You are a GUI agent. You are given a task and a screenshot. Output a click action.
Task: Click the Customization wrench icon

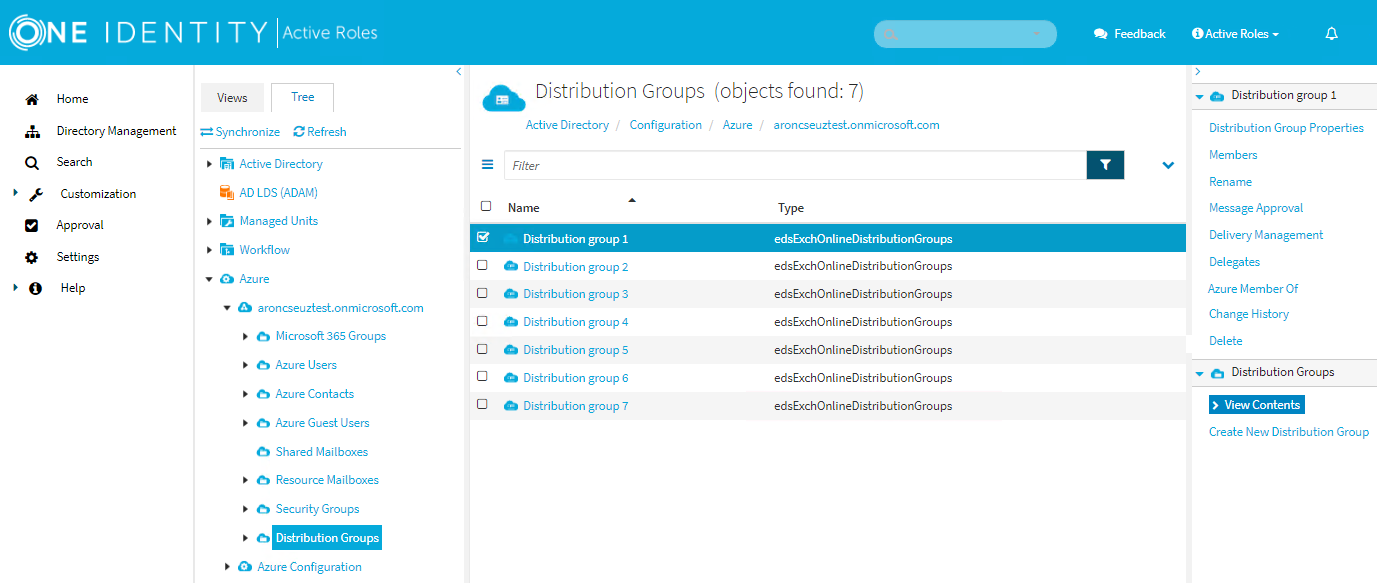[36, 194]
